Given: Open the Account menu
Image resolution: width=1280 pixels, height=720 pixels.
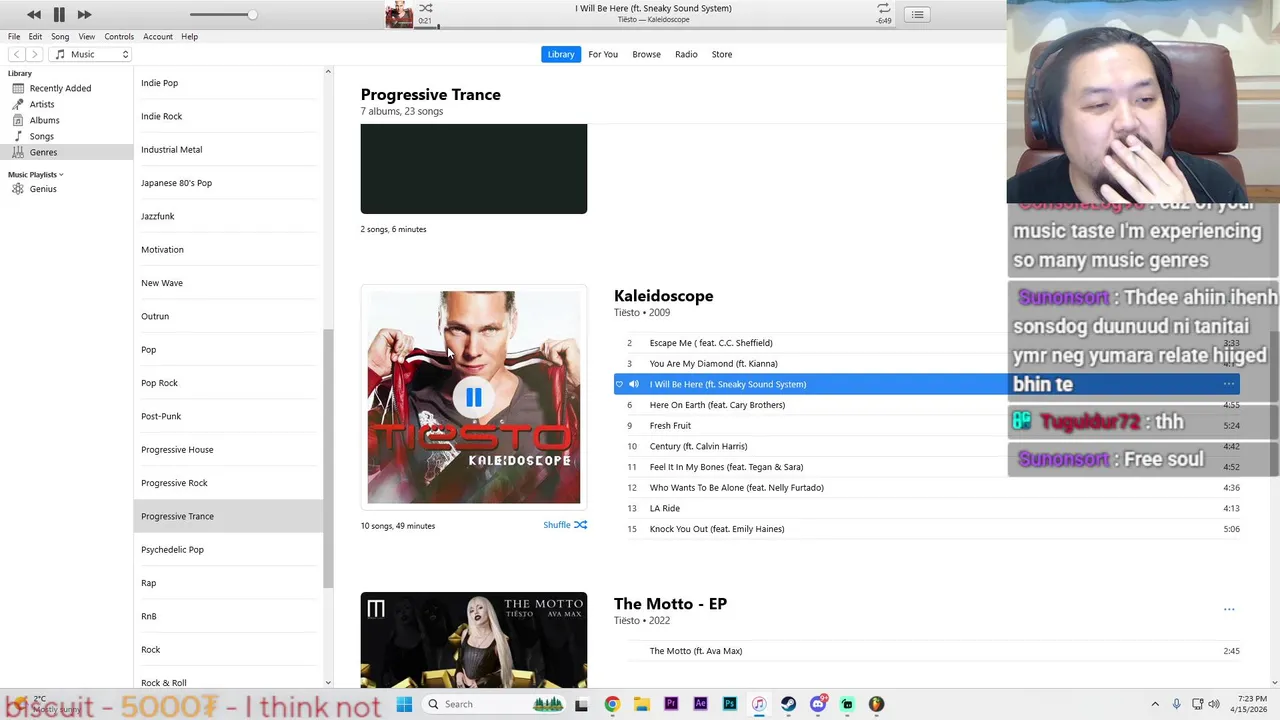Looking at the screenshot, I should (158, 36).
